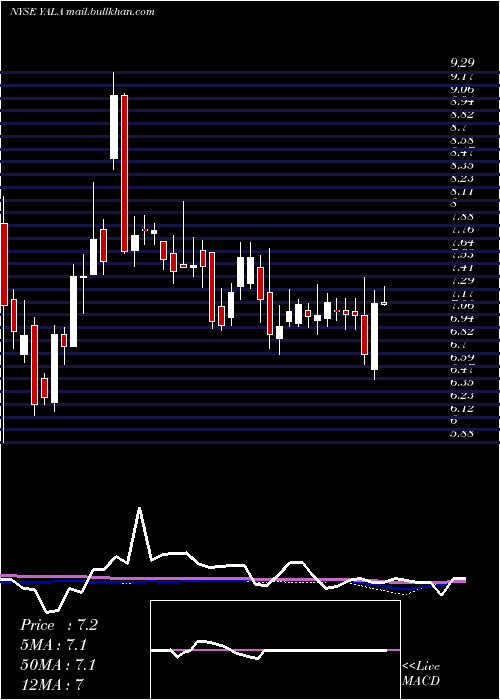Click the 5MA : 7.1 readout

[54, 645]
